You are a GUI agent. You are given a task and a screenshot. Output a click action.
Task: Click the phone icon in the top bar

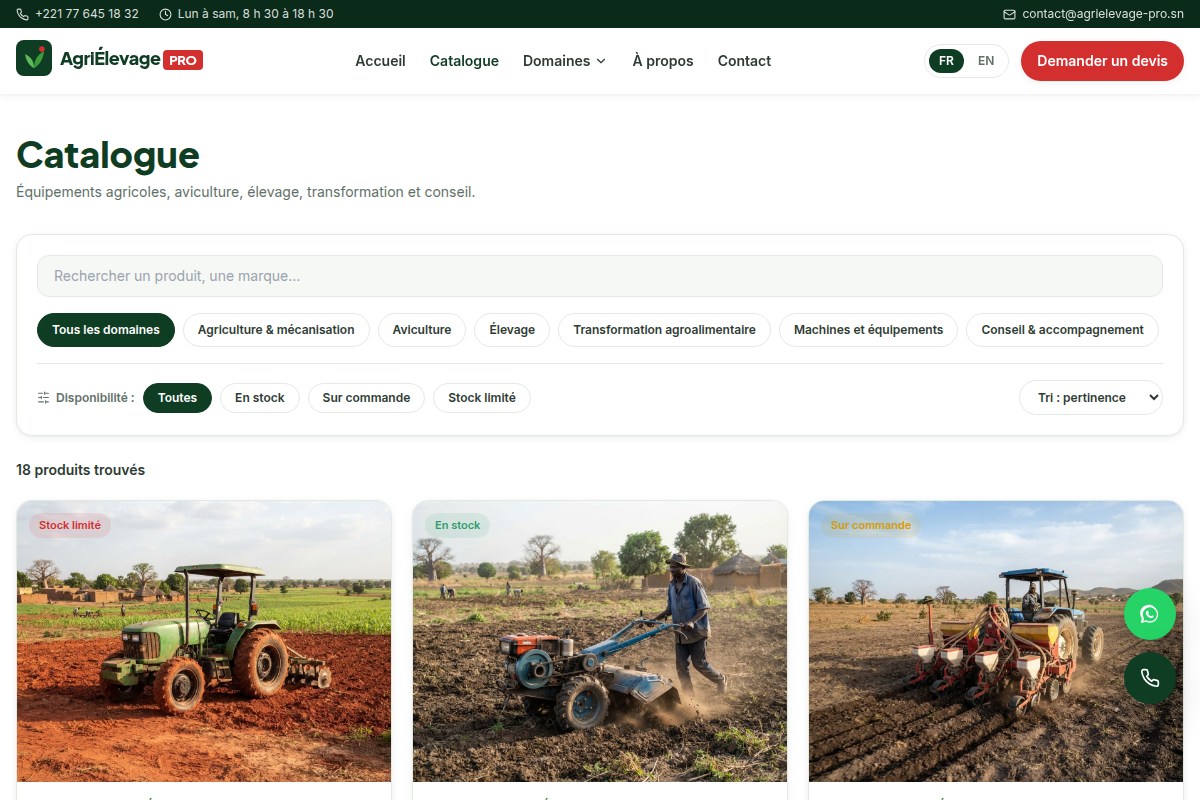(x=23, y=14)
